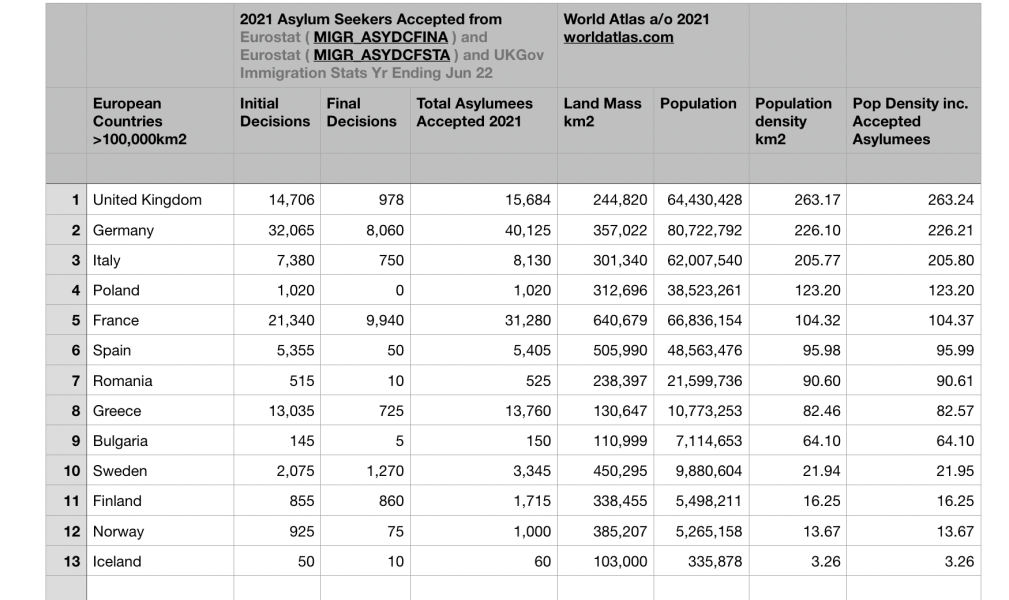Select UK population density value 263.17
Viewport: 1009px width, 600px height.
tap(798, 200)
